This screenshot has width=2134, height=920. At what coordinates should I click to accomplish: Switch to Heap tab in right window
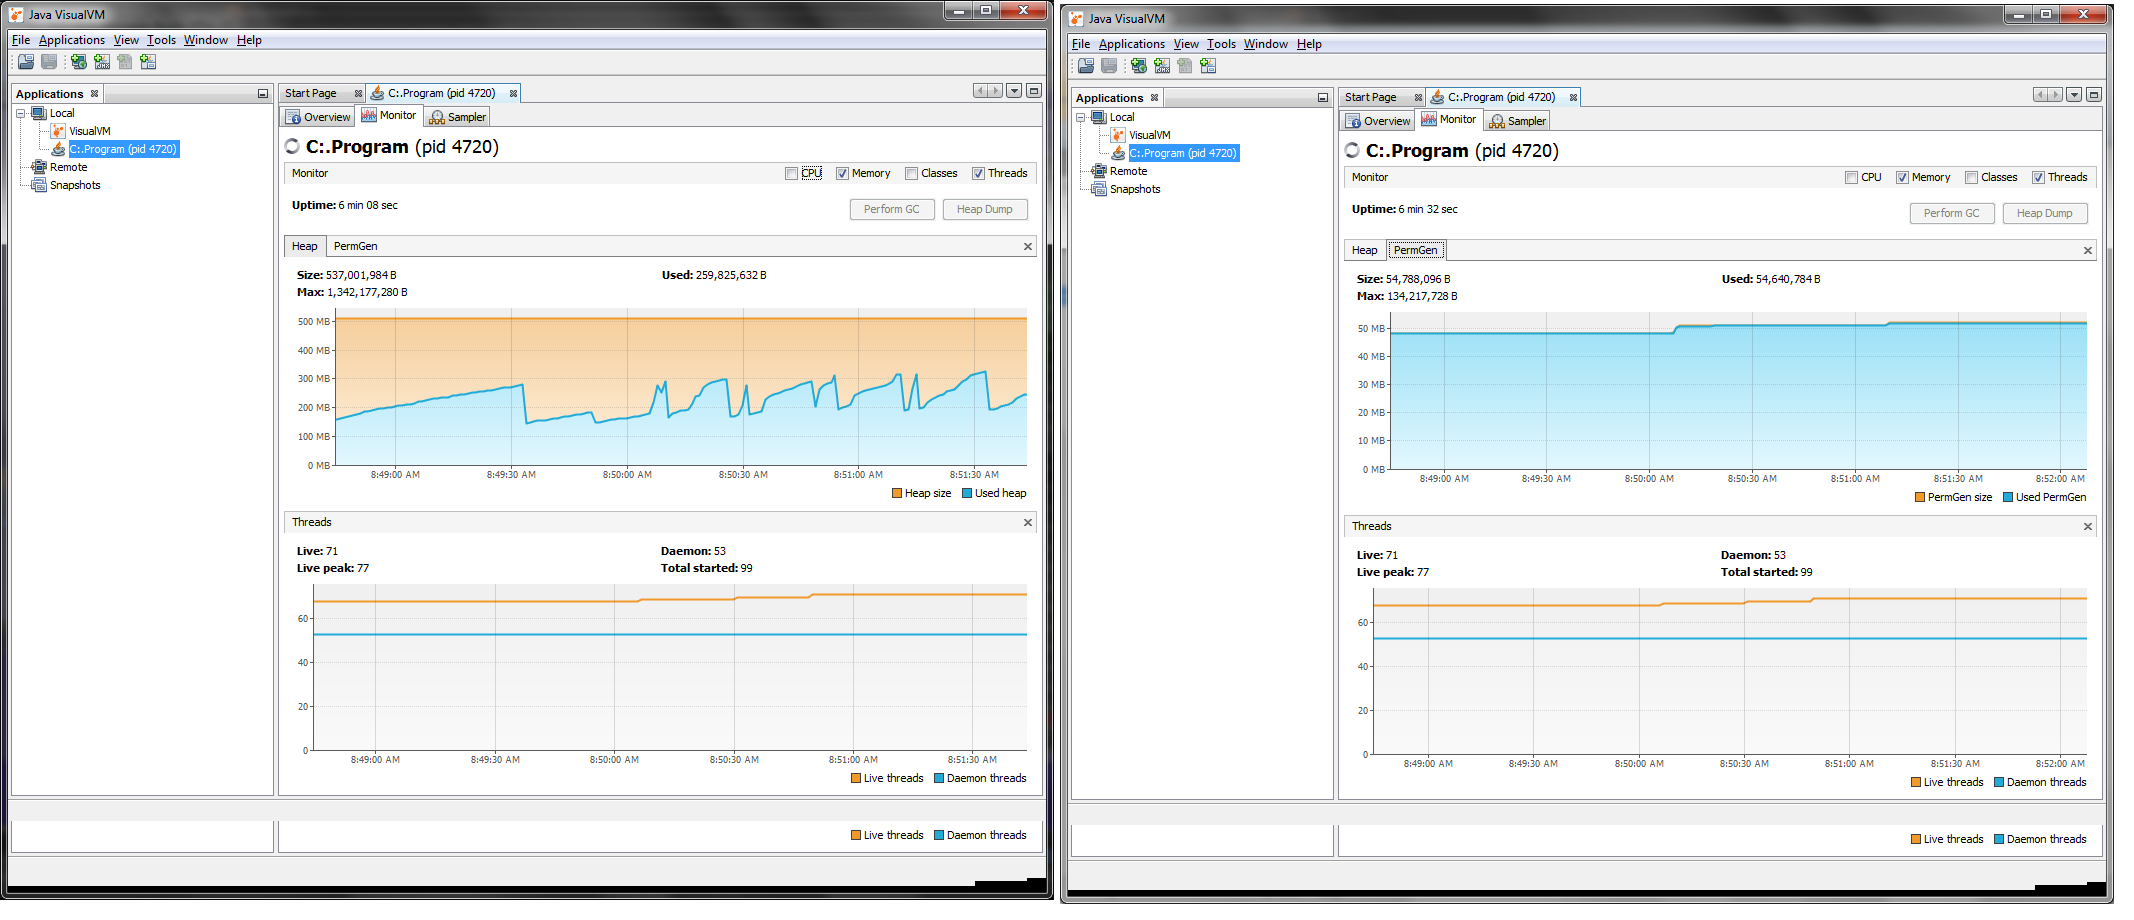(x=1365, y=251)
